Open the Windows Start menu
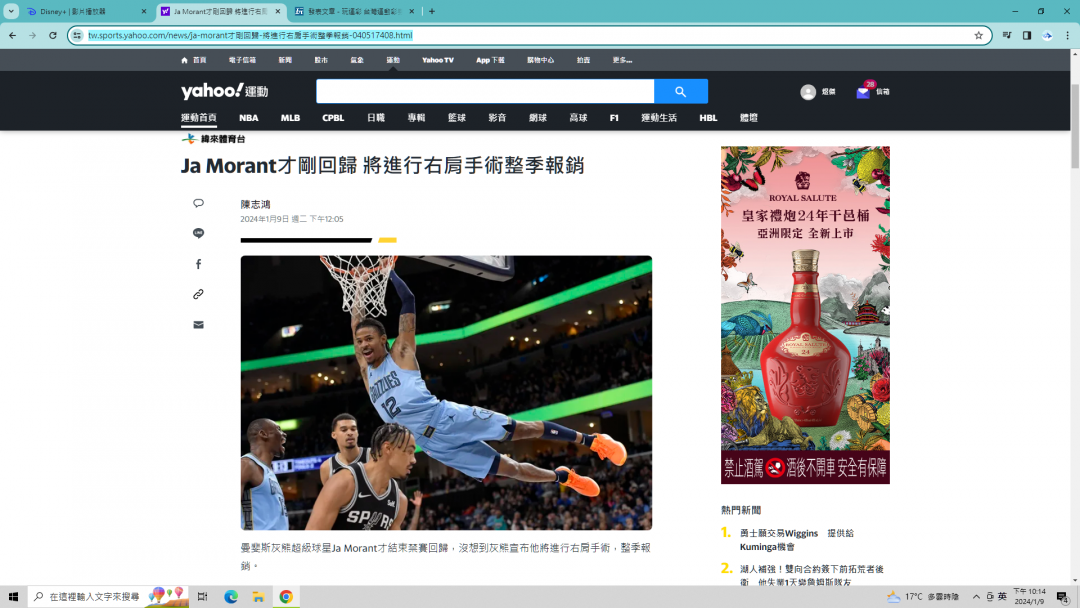Viewport: 1080px width, 608px height. pos(13,596)
